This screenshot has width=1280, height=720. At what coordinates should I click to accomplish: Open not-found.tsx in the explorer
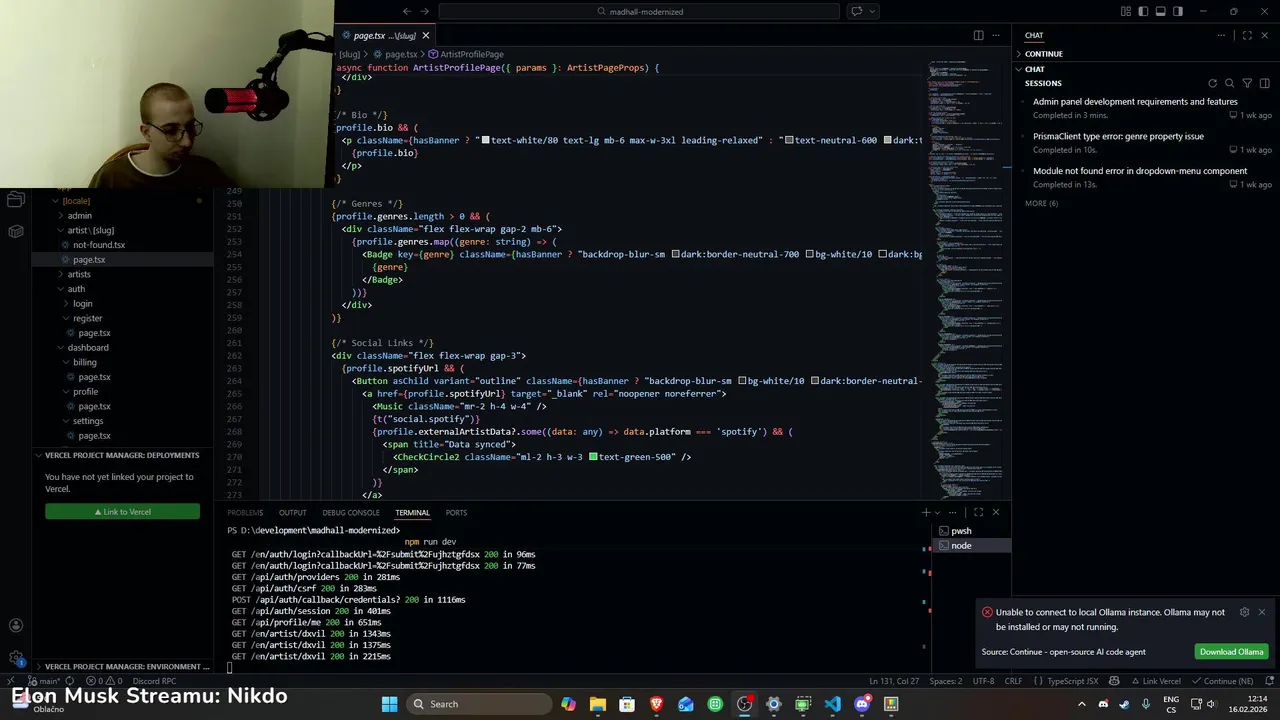(x=99, y=245)
